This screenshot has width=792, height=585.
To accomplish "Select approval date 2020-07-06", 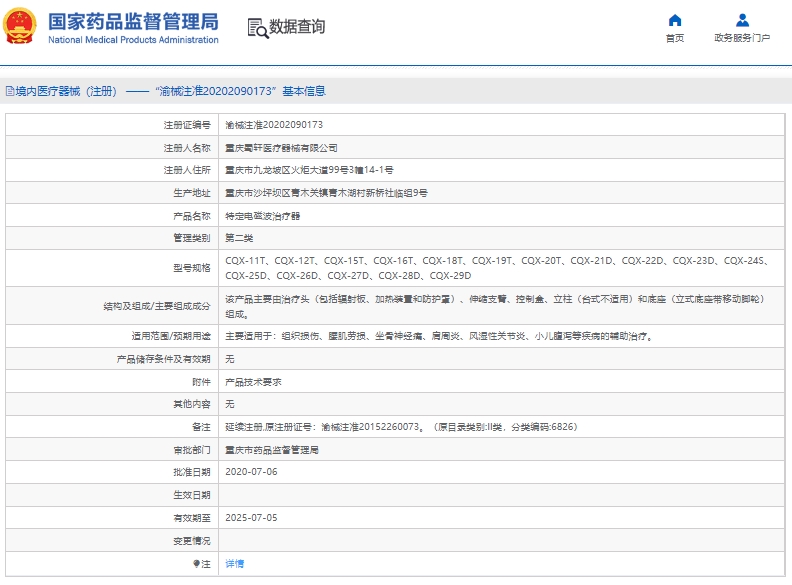I will (x=251, y=472).
